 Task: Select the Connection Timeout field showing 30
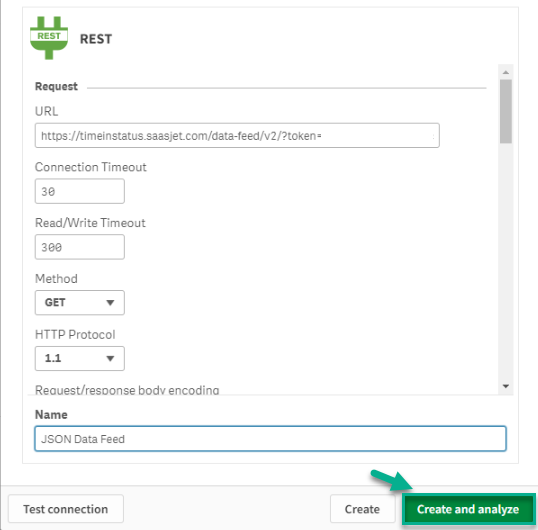[80, 191]
